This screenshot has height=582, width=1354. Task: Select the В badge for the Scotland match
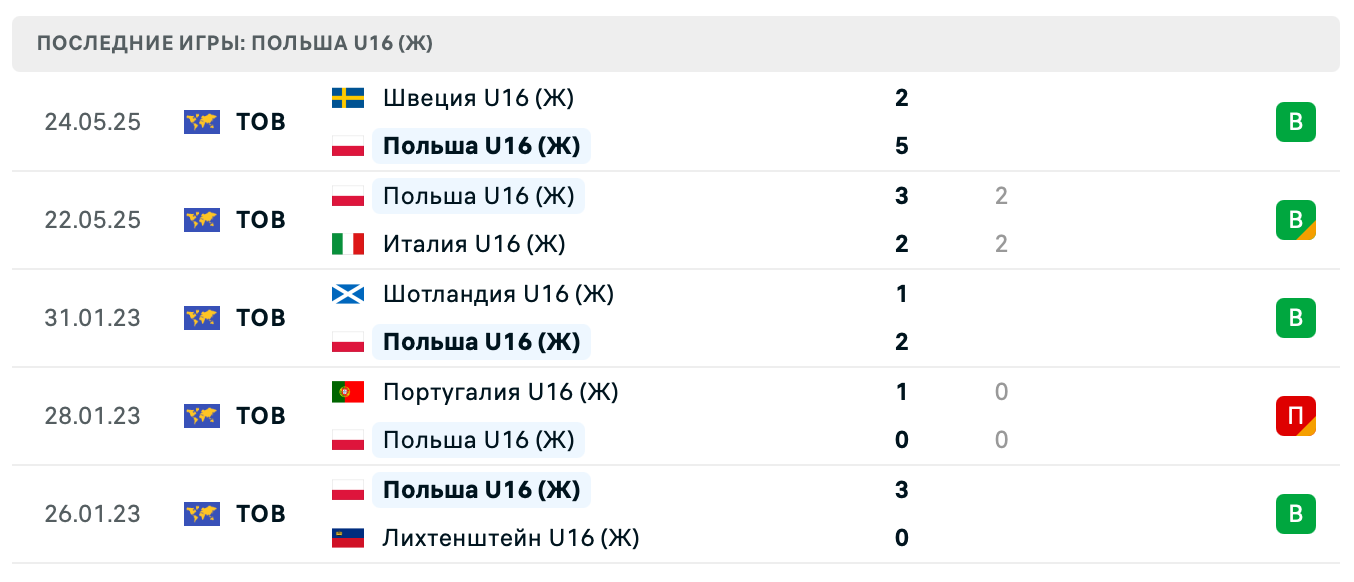coord(1296,318)
